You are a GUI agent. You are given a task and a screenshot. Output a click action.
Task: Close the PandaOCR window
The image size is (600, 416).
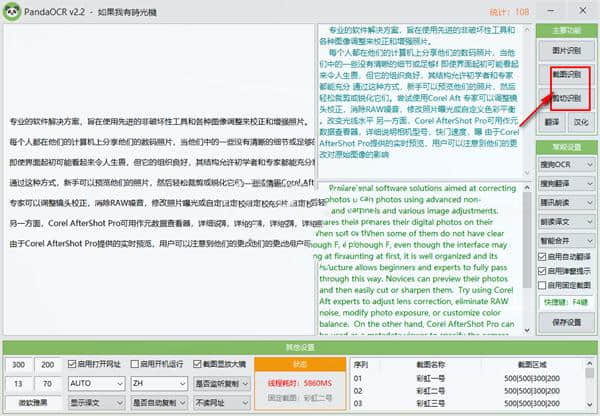click(587, 11)
